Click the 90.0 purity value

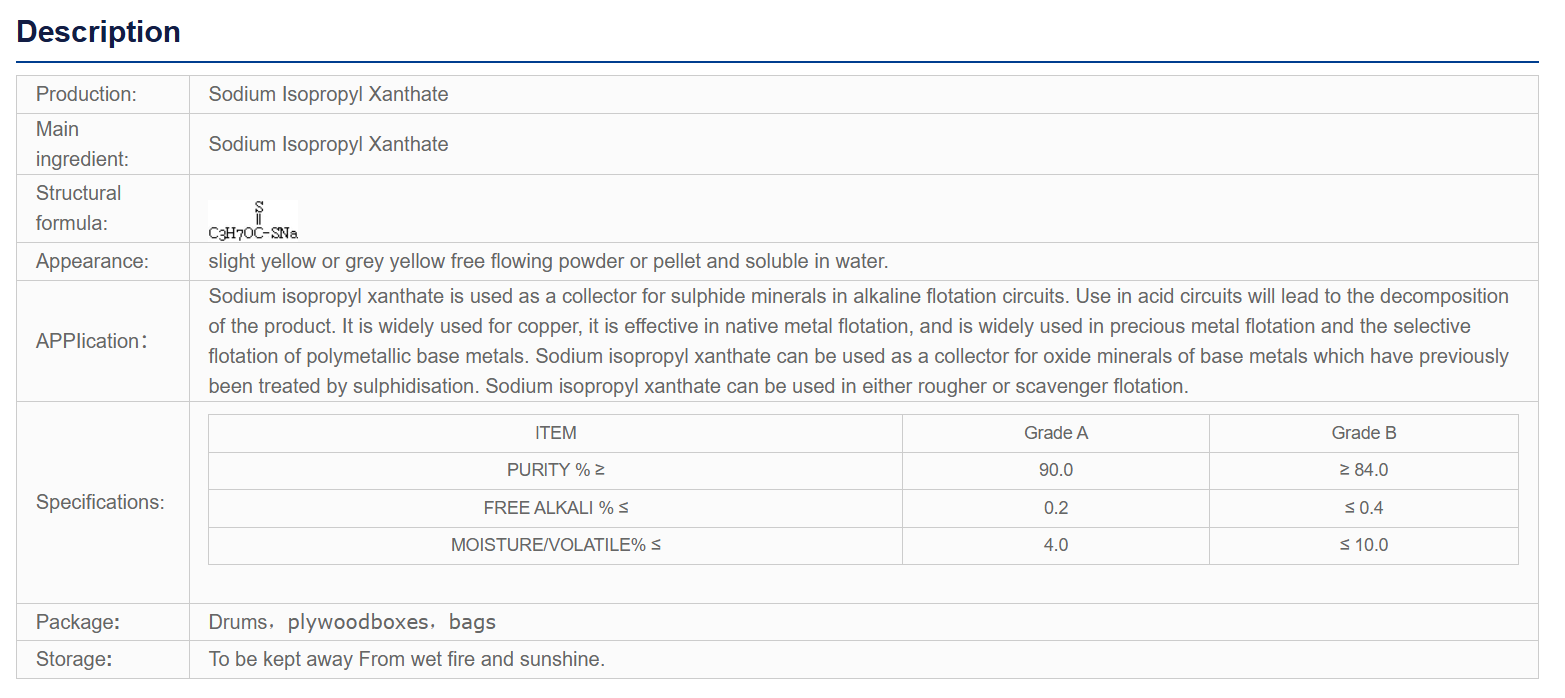pyautogui.click(x=1056, y=470)
